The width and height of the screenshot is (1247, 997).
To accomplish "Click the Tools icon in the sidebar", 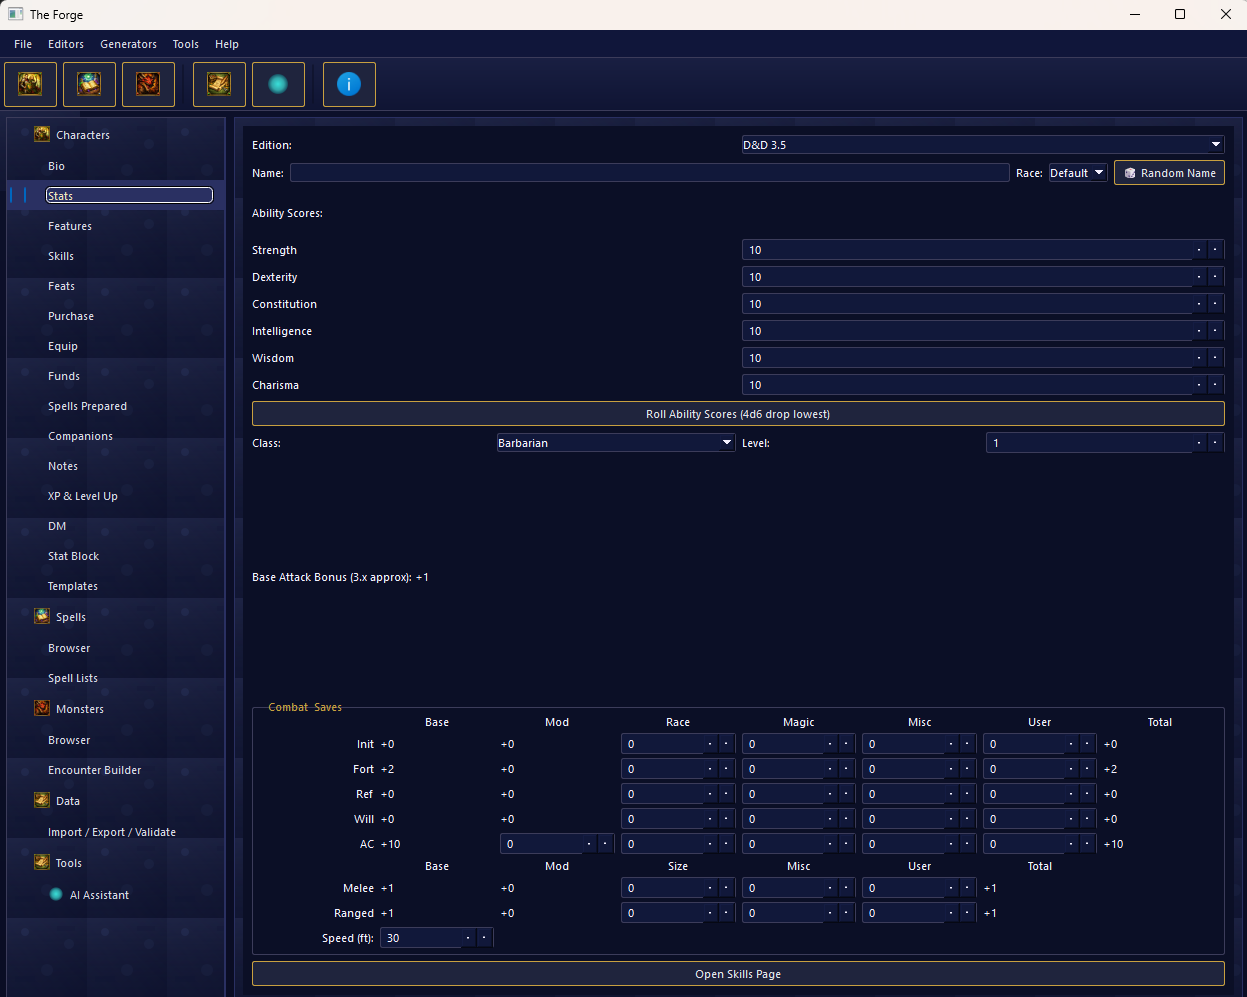I will click(x=42, y=861).
